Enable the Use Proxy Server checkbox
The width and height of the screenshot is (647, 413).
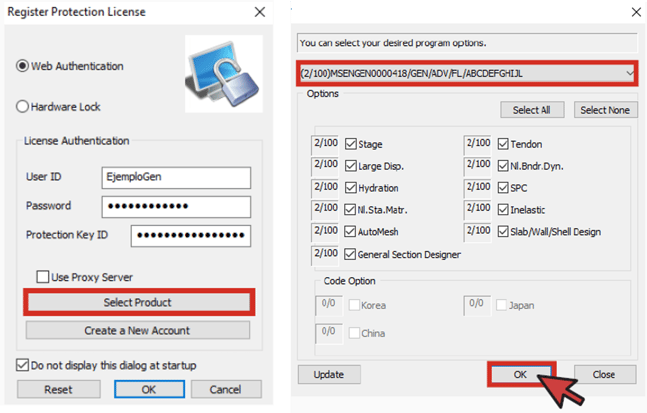pos(43,277)
